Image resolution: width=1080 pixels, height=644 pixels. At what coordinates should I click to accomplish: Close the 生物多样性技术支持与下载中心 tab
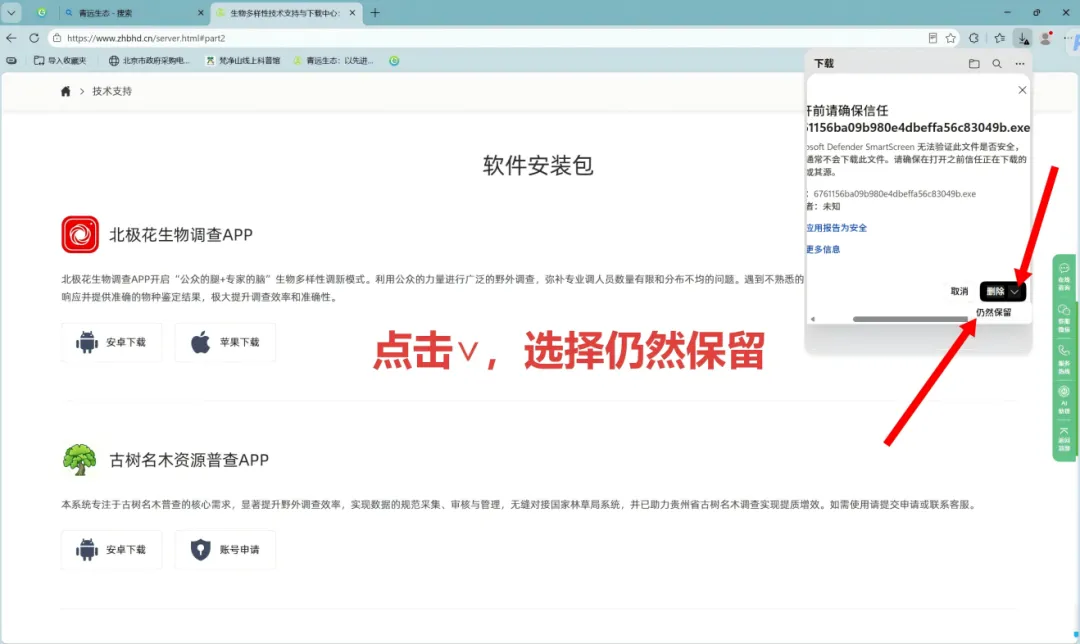(x=352, y=12)
